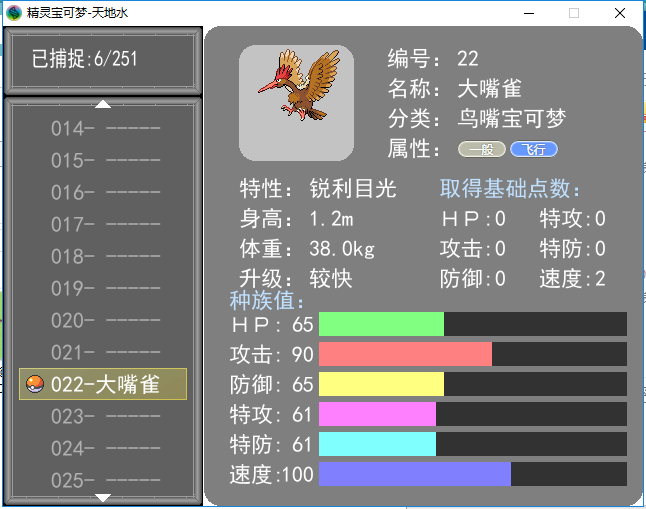This screenshot has height=509, width=646.
Task: Select list entry 015
Action: (x=105, y=160)
